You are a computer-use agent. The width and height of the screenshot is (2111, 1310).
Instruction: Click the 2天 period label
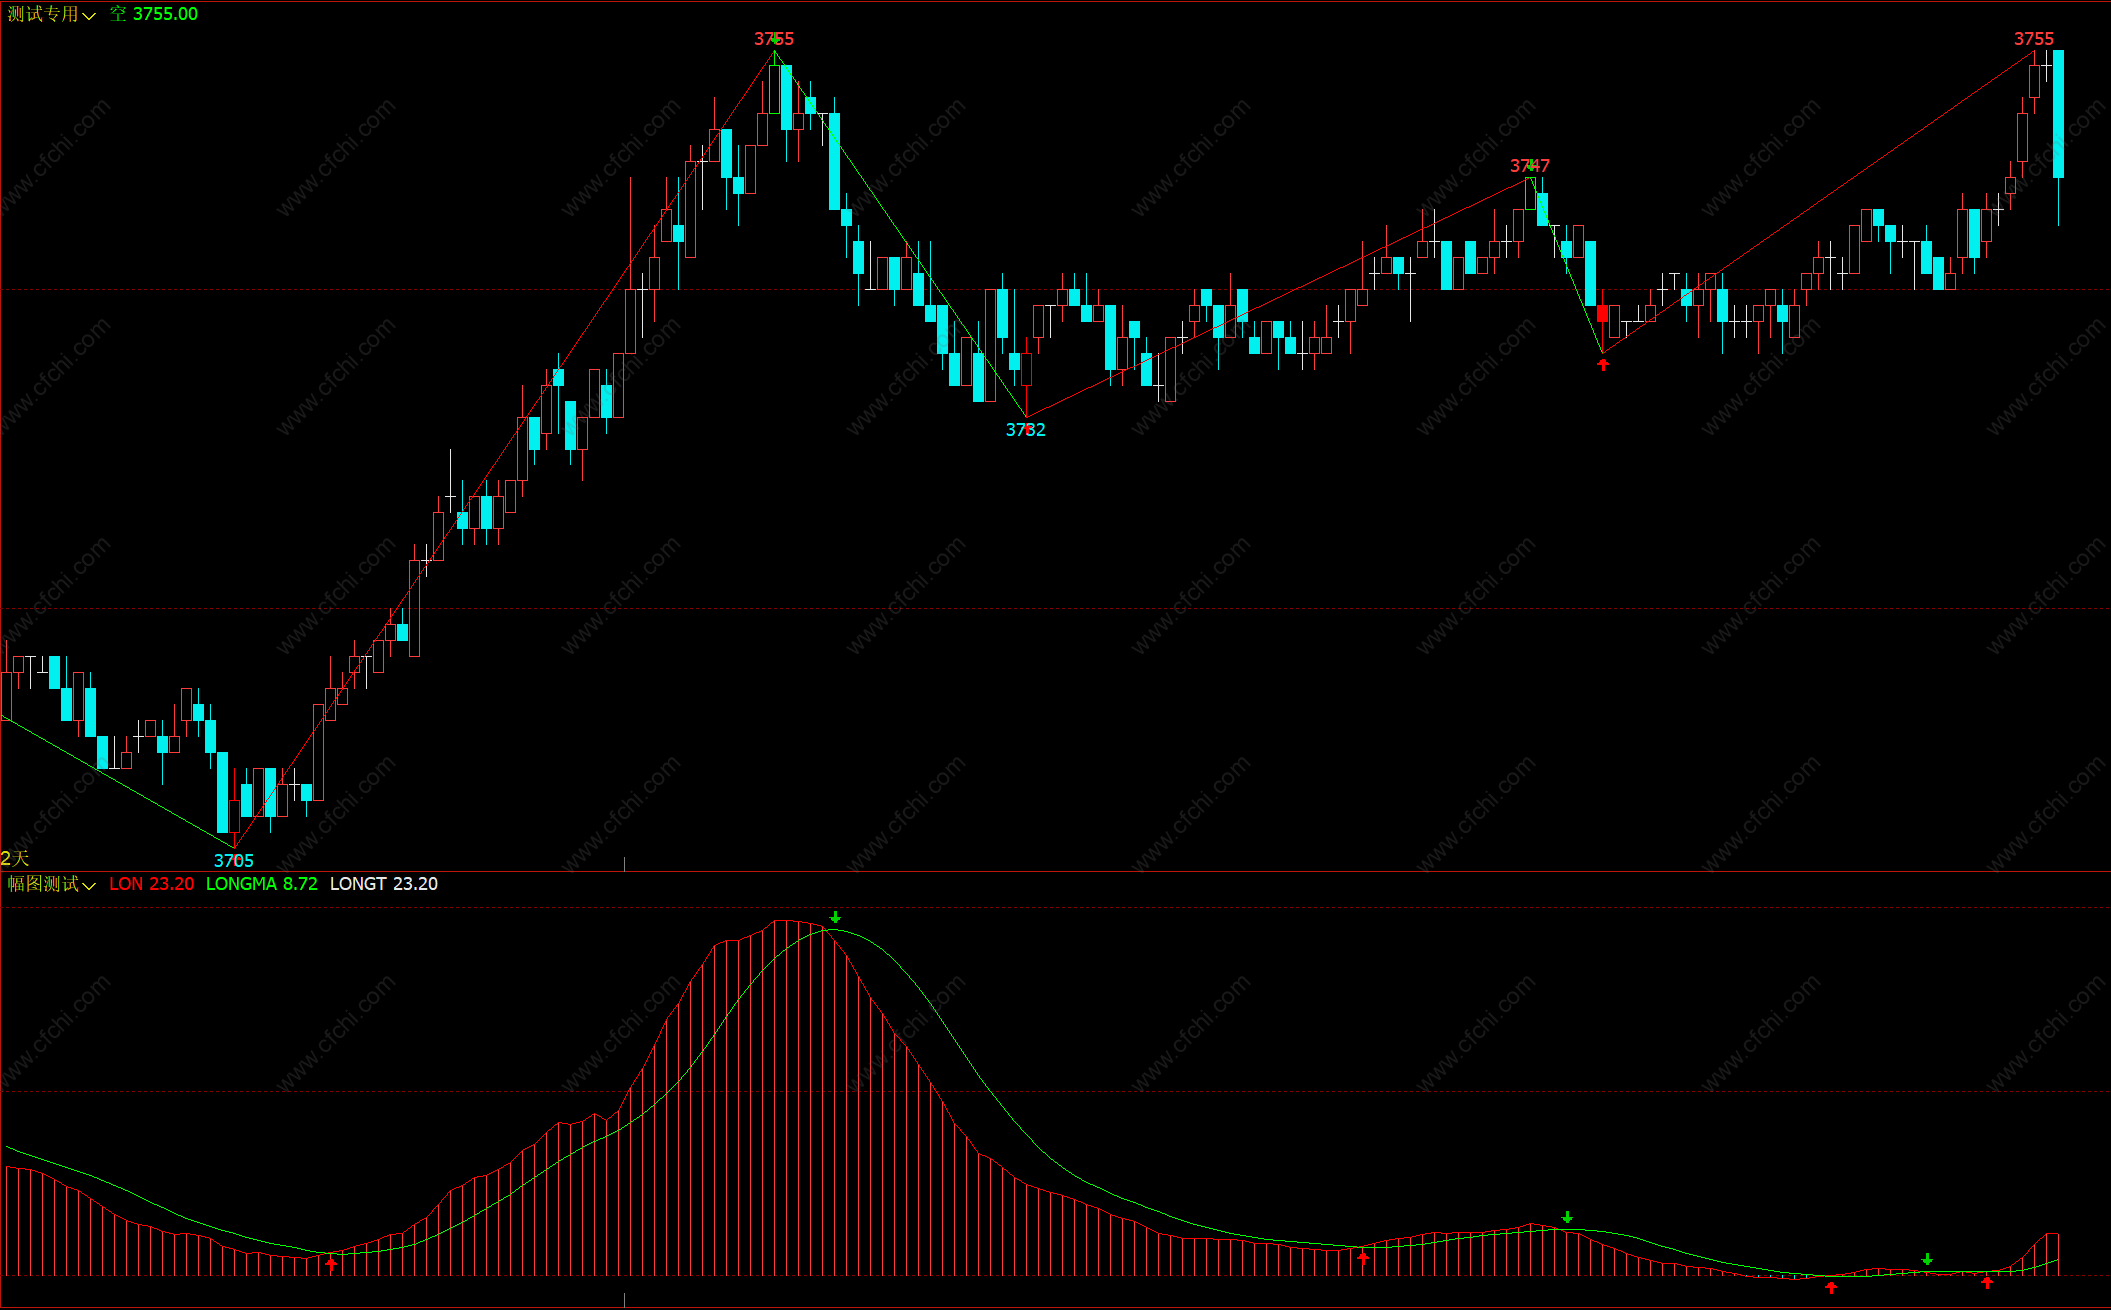pos(15,858)
